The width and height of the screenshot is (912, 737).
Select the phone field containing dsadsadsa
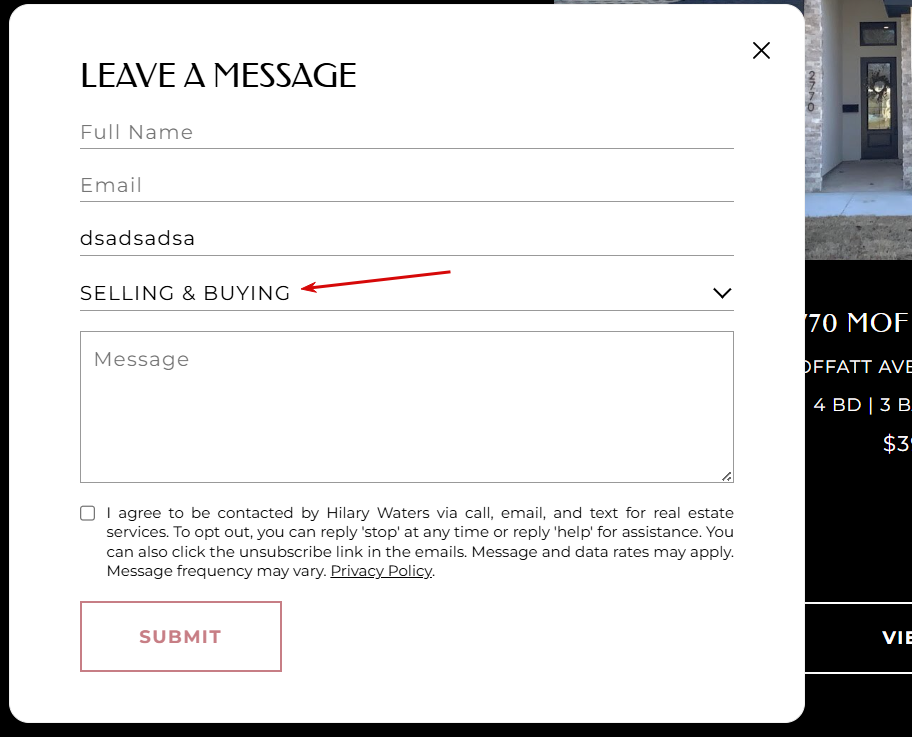tap(407, 238)
